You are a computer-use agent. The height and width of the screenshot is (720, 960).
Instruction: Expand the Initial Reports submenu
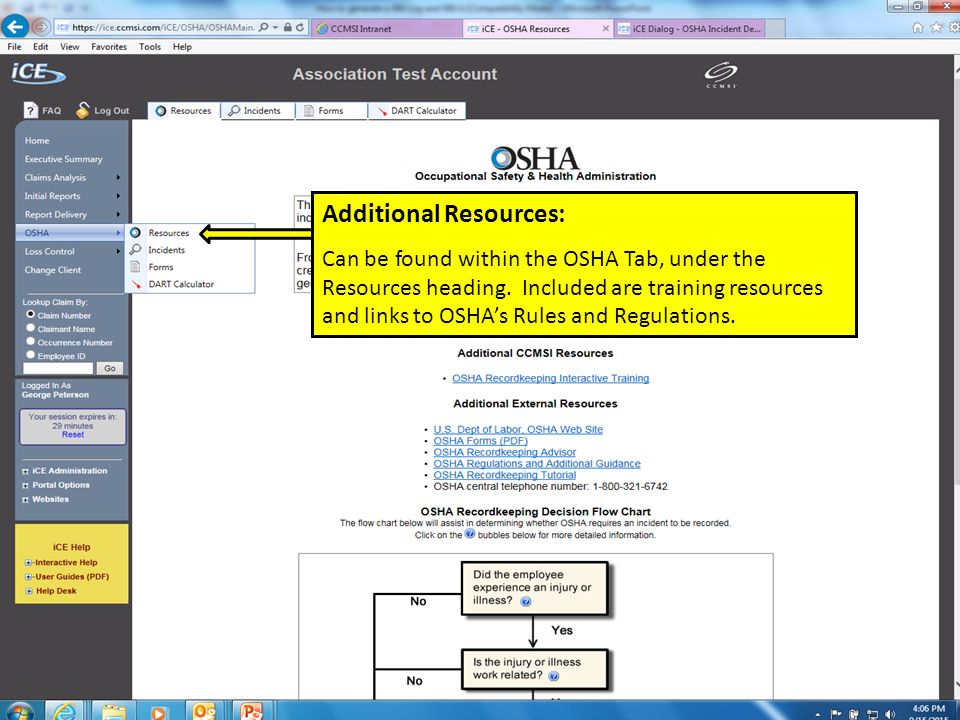[x=118, y=196]
